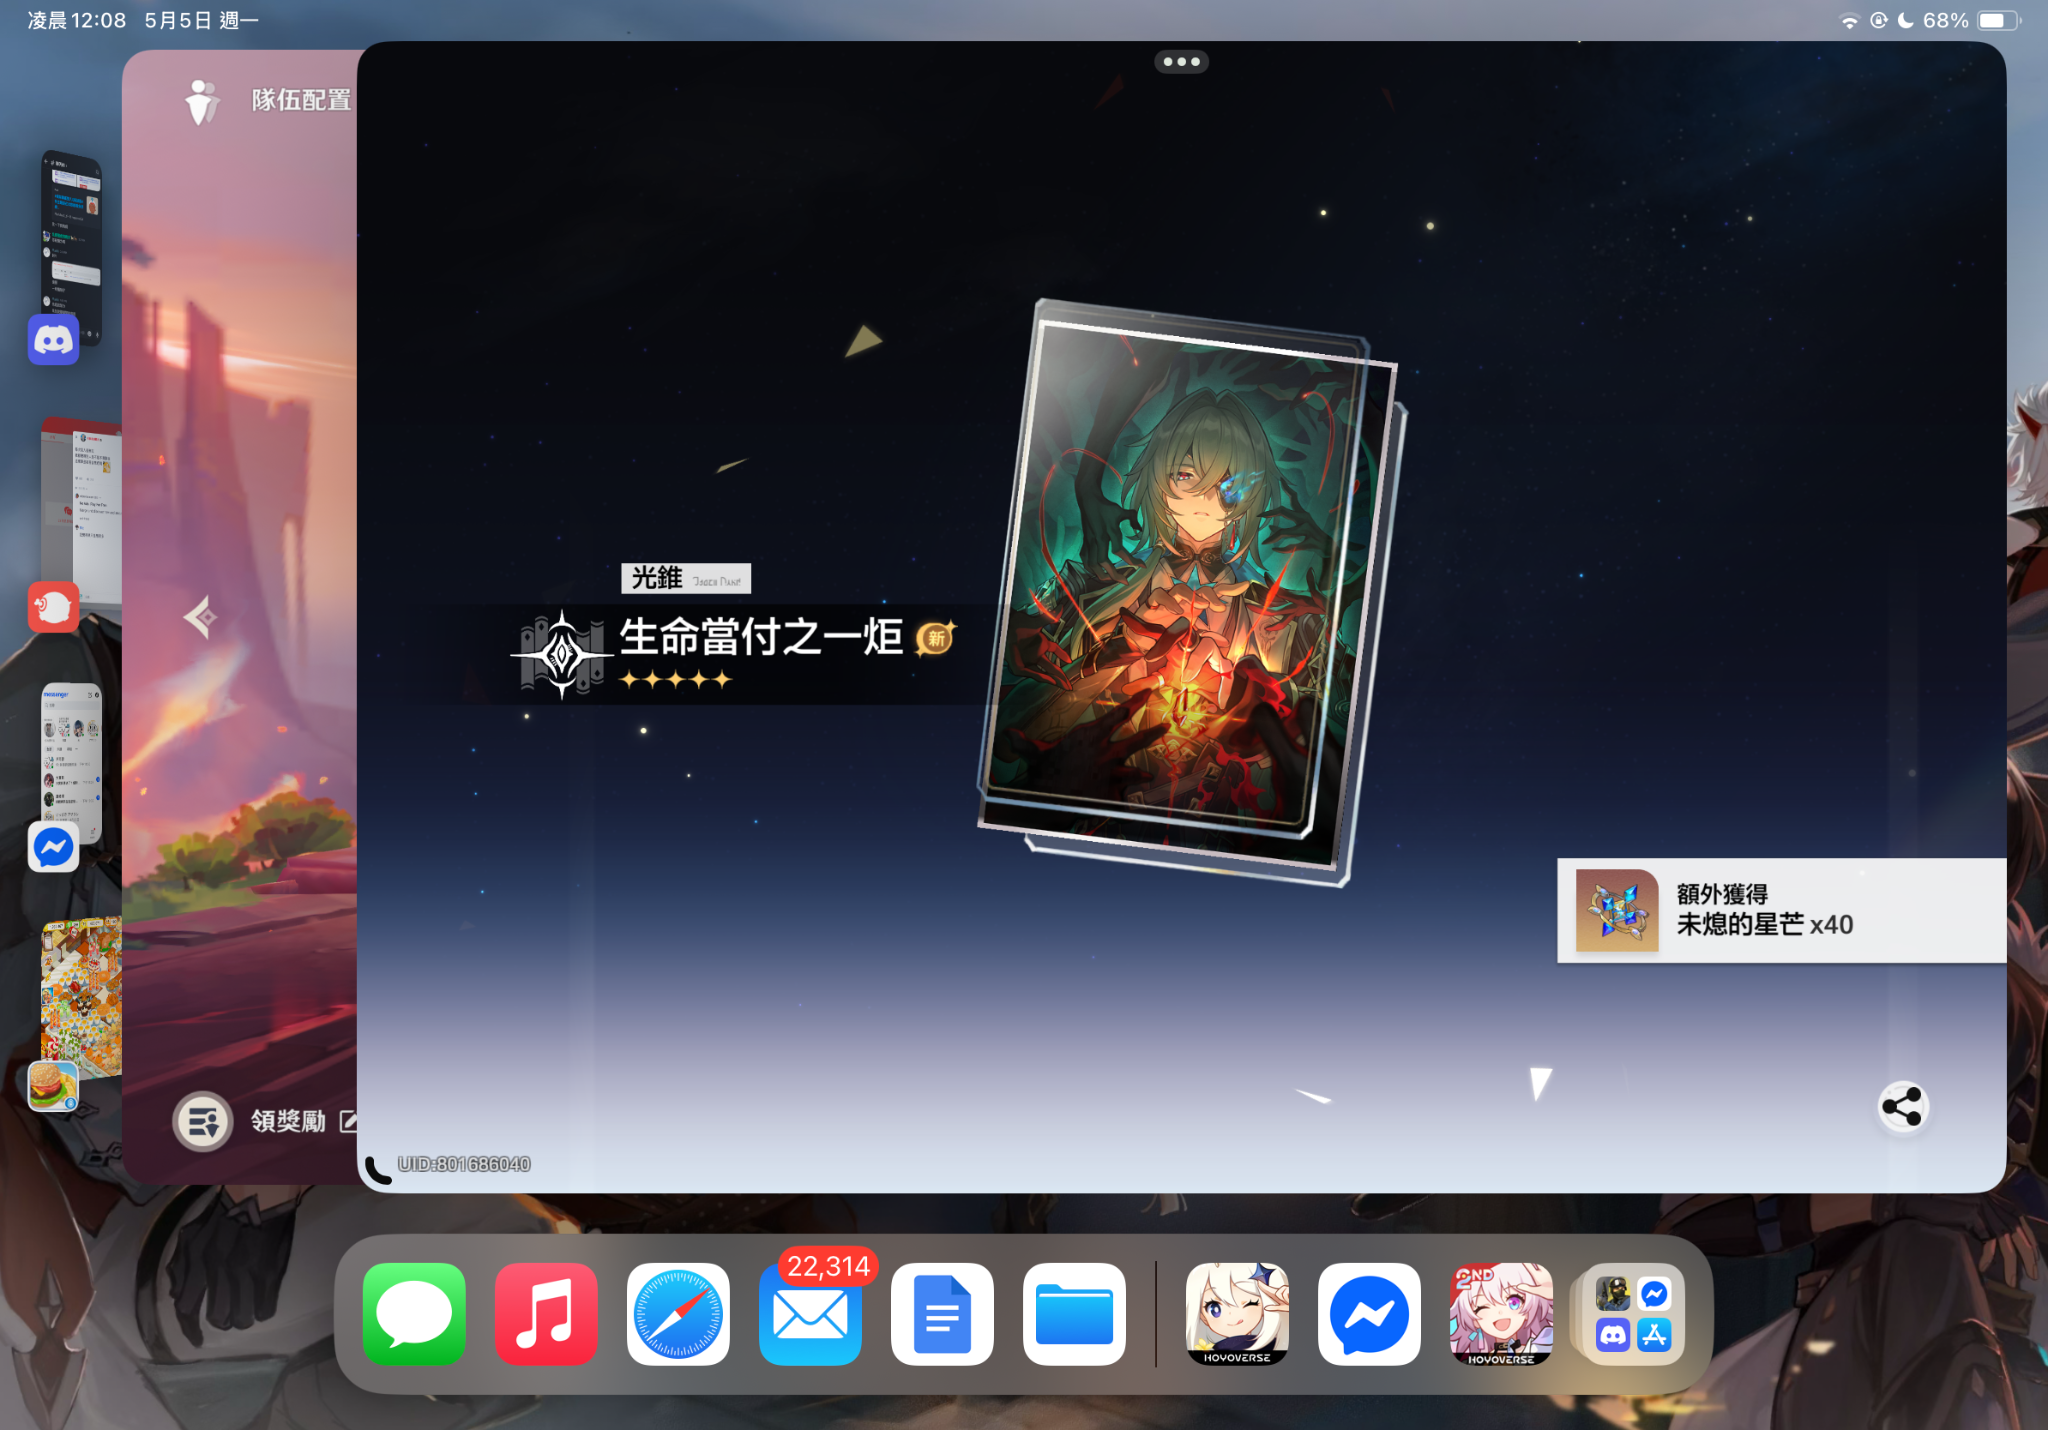Tap the 新 badge next to title
This screenshot has height=1430, width=2048.
[936, 638]
